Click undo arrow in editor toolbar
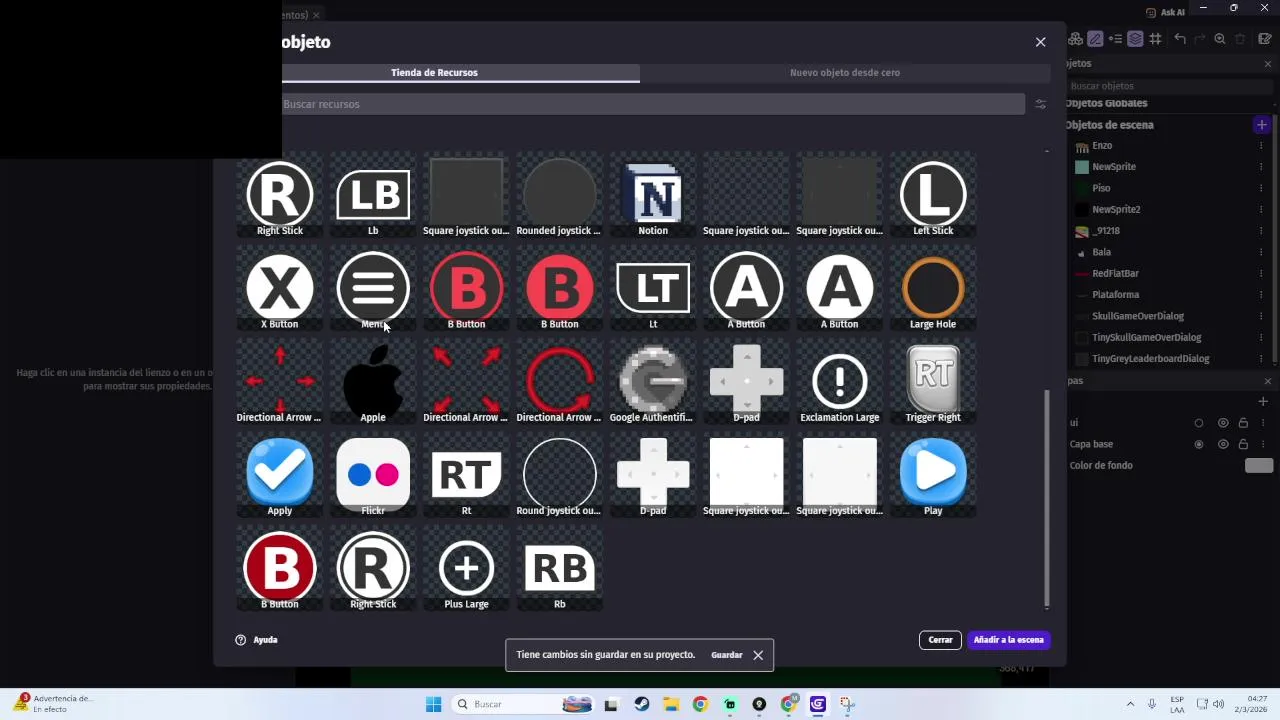The image size is (1280, 720). click(x=1180, y=39)
